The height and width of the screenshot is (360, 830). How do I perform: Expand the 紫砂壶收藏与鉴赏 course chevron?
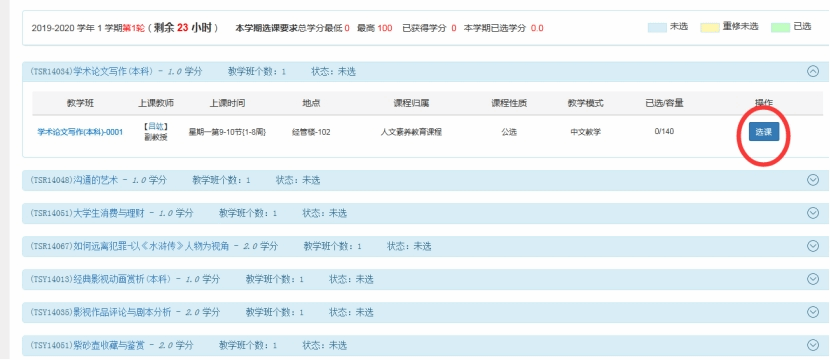[814, 345]
